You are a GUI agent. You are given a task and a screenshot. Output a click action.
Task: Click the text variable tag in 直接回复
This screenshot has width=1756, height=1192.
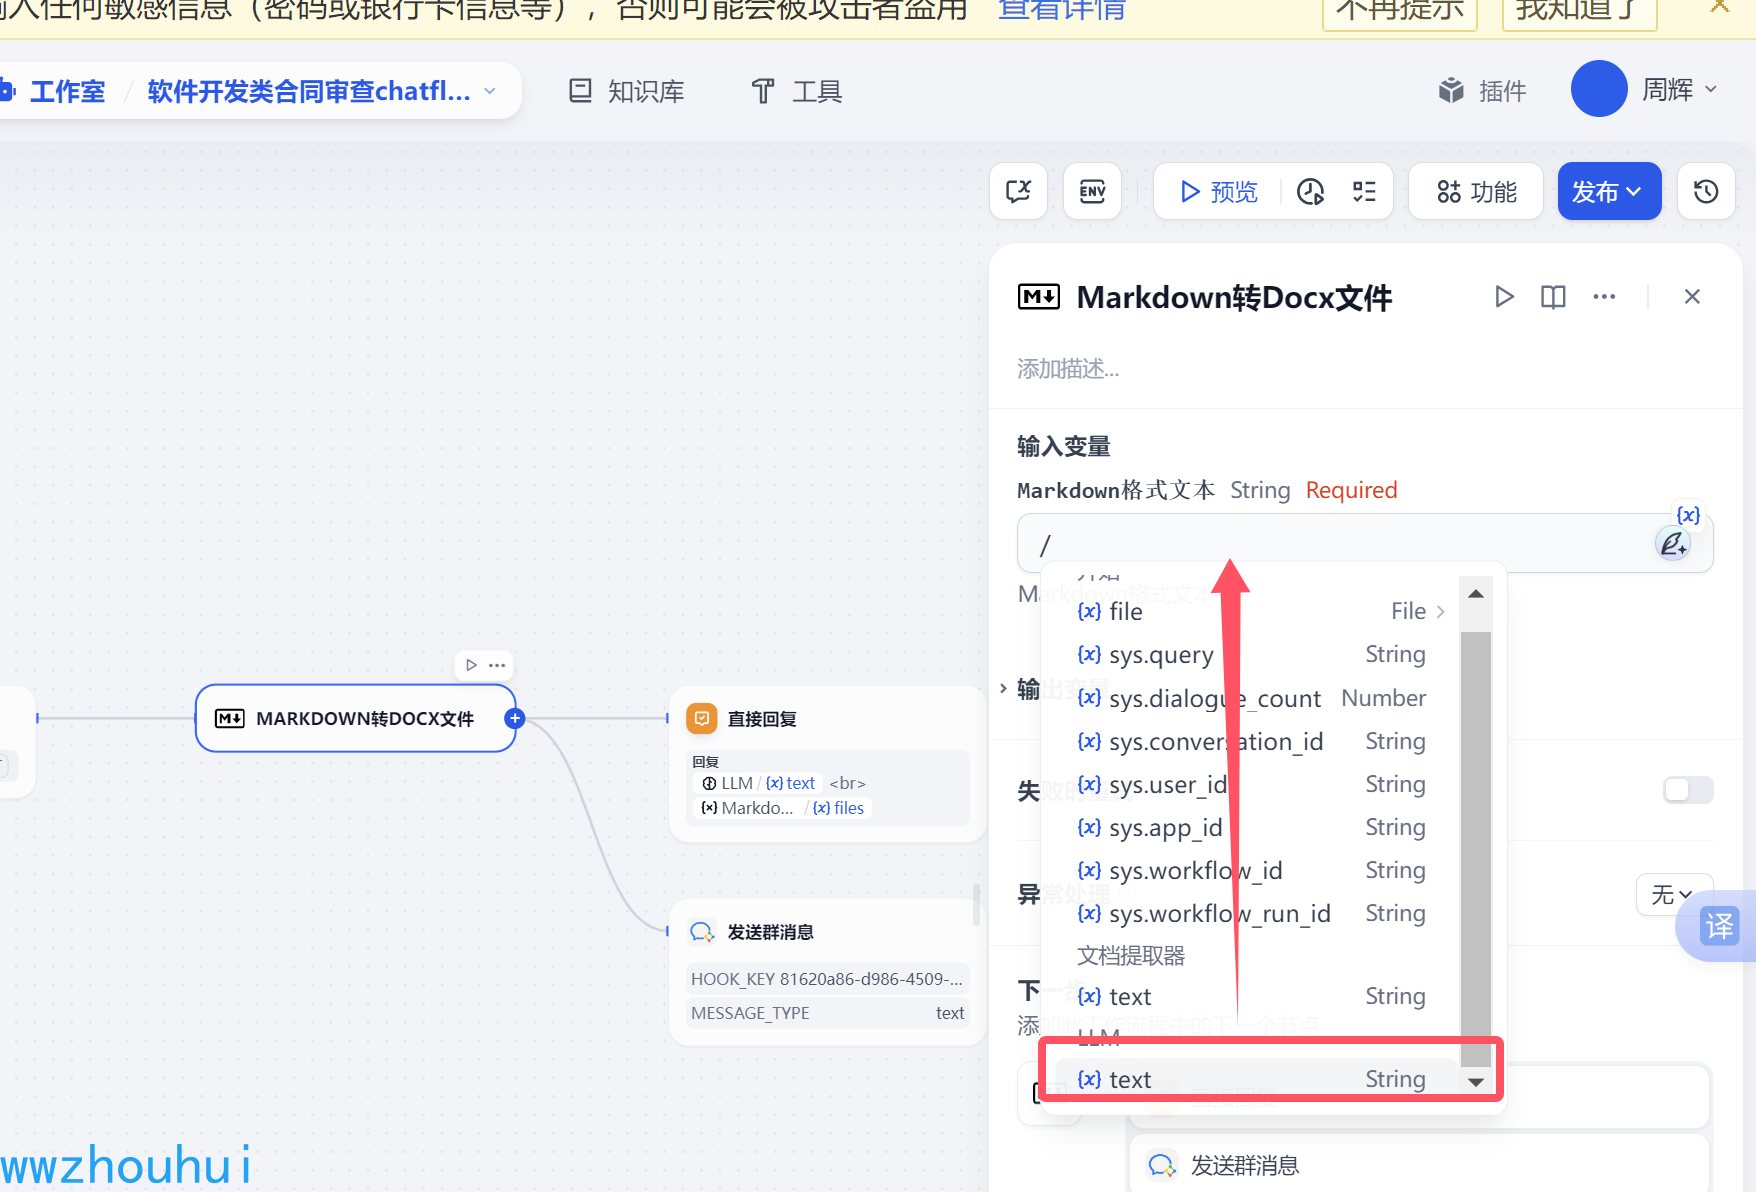click(791, 783)
